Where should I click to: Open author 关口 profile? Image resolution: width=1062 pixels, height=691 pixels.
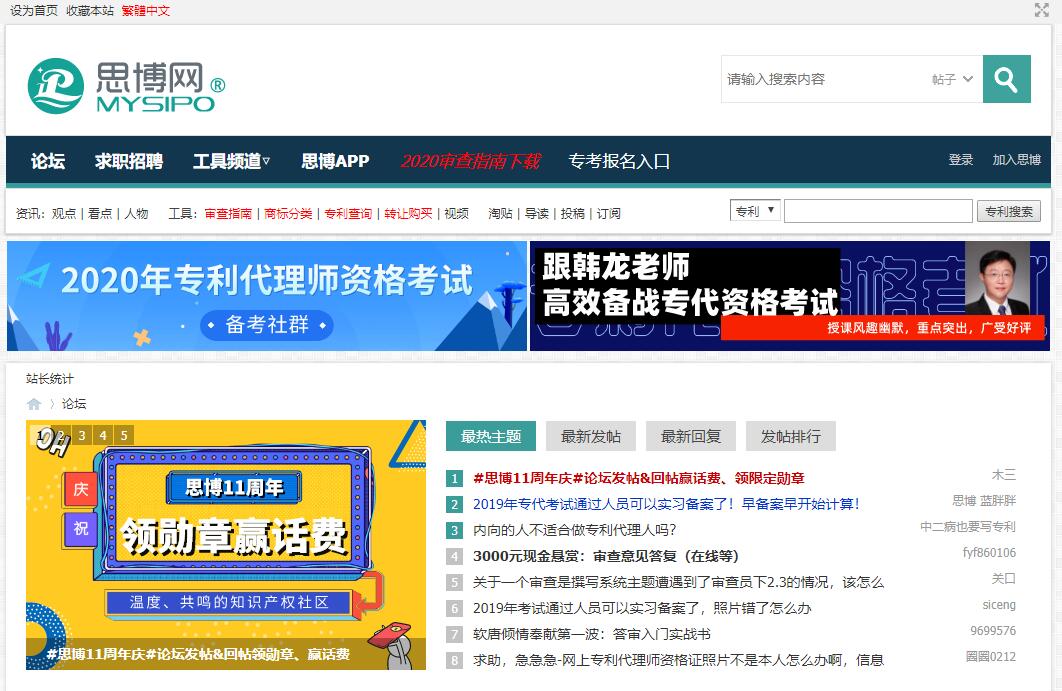click(x=1004, y=579)
